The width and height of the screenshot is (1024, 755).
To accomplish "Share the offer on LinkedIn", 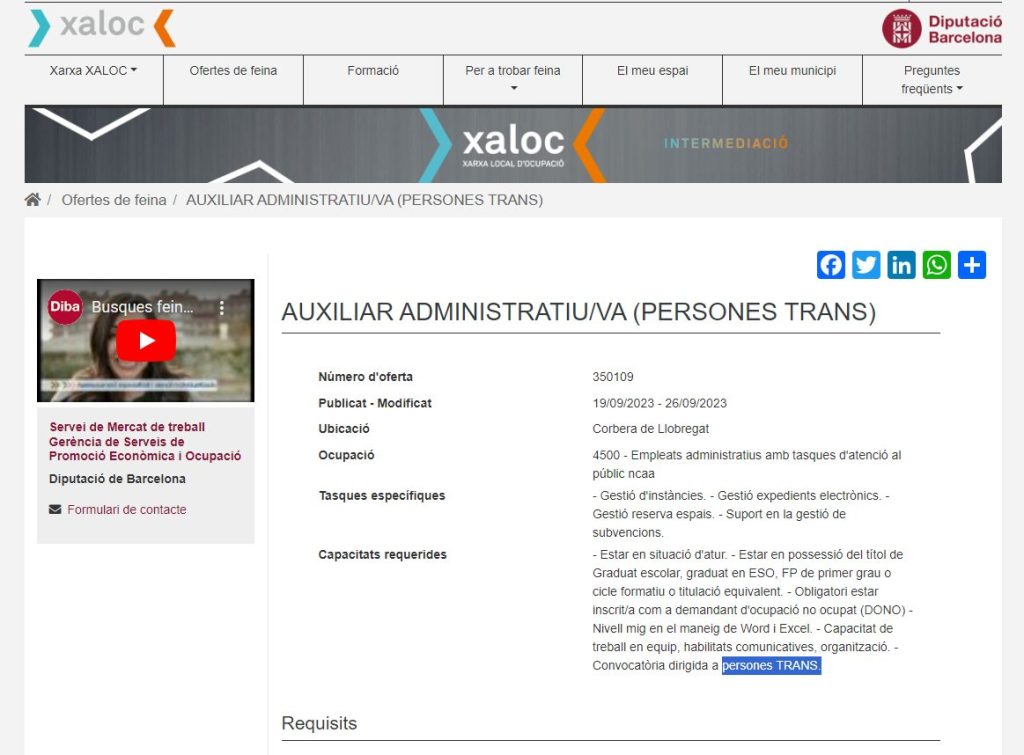I will [901, 265].
